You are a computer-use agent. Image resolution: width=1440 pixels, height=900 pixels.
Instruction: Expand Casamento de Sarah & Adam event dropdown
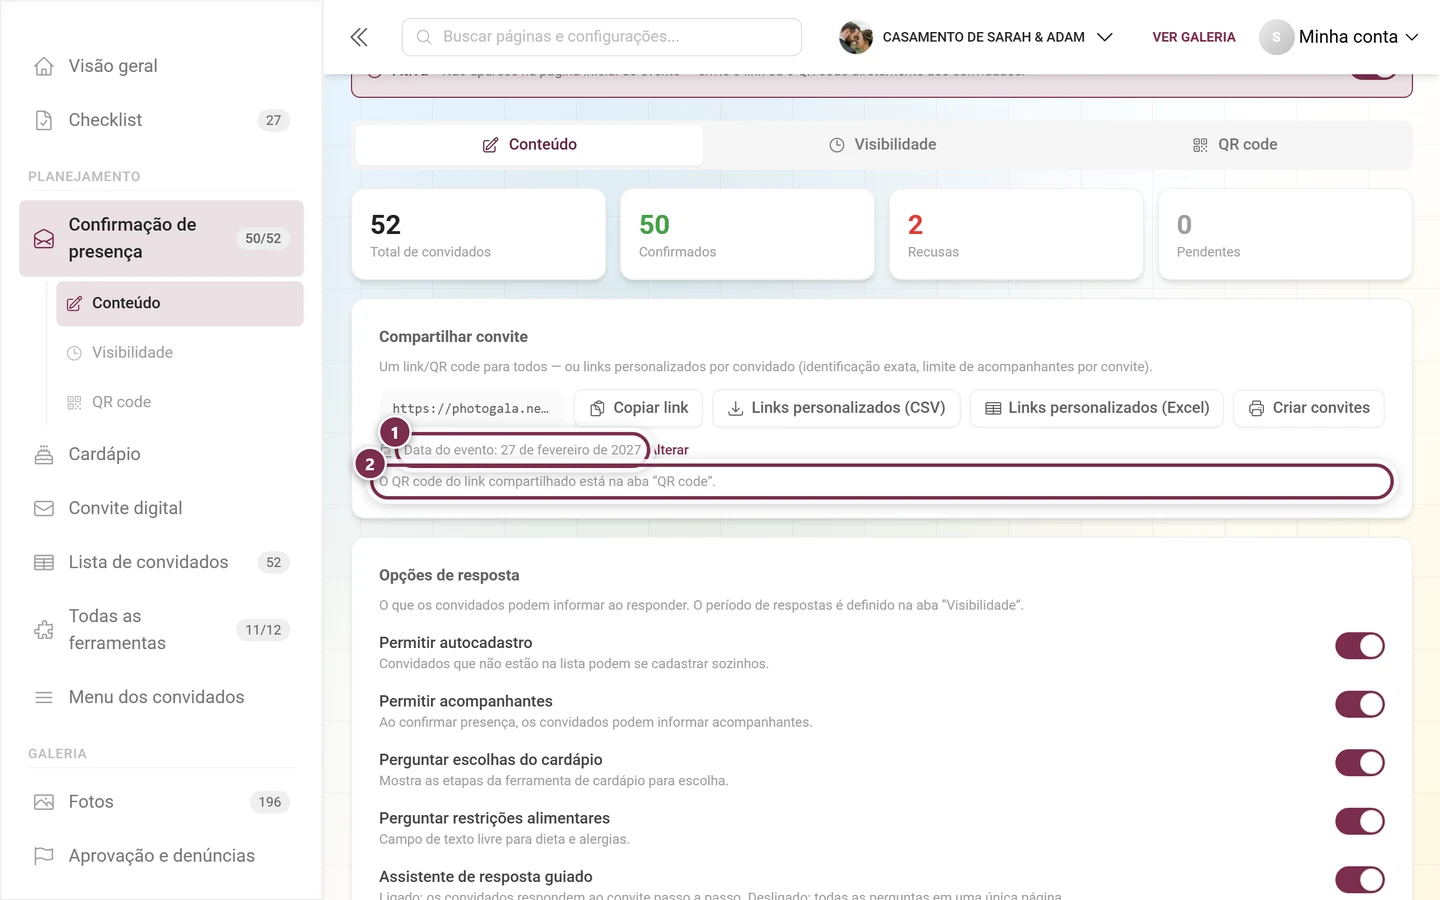(x=976, y=37)
